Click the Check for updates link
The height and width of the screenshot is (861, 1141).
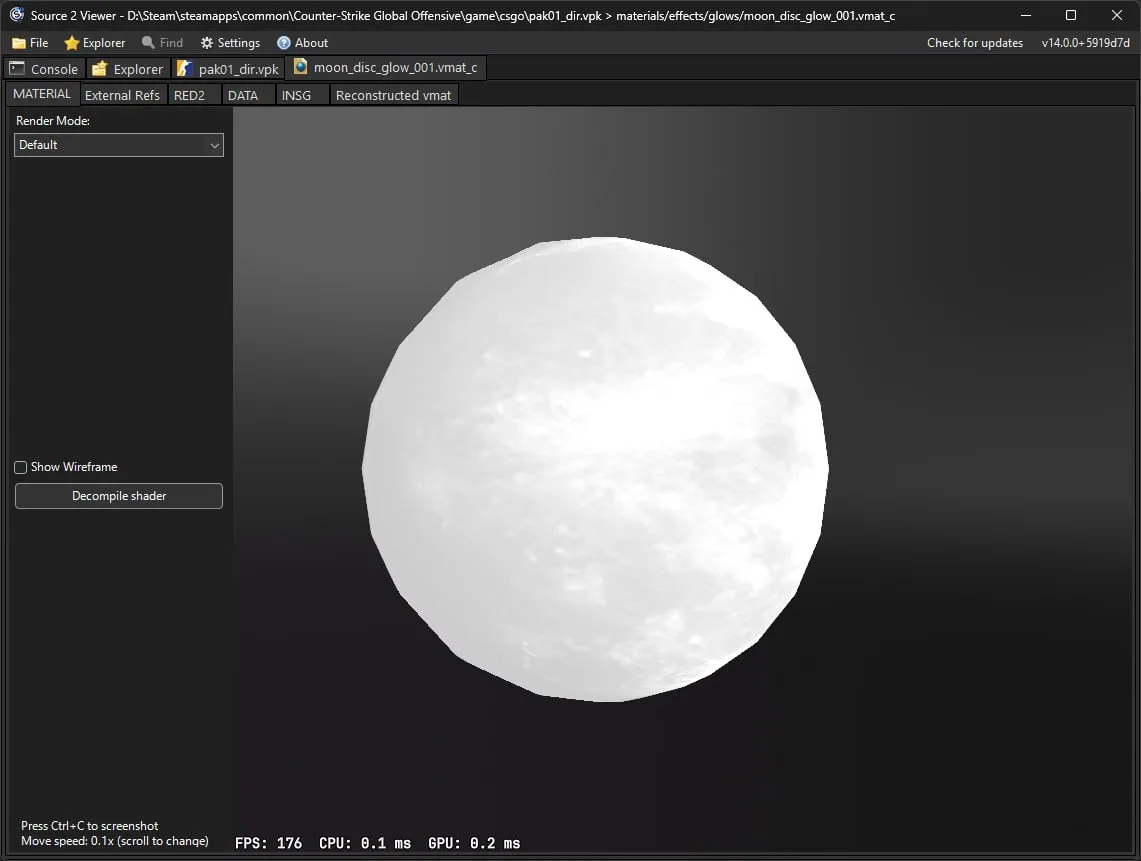tap(974, 43)
